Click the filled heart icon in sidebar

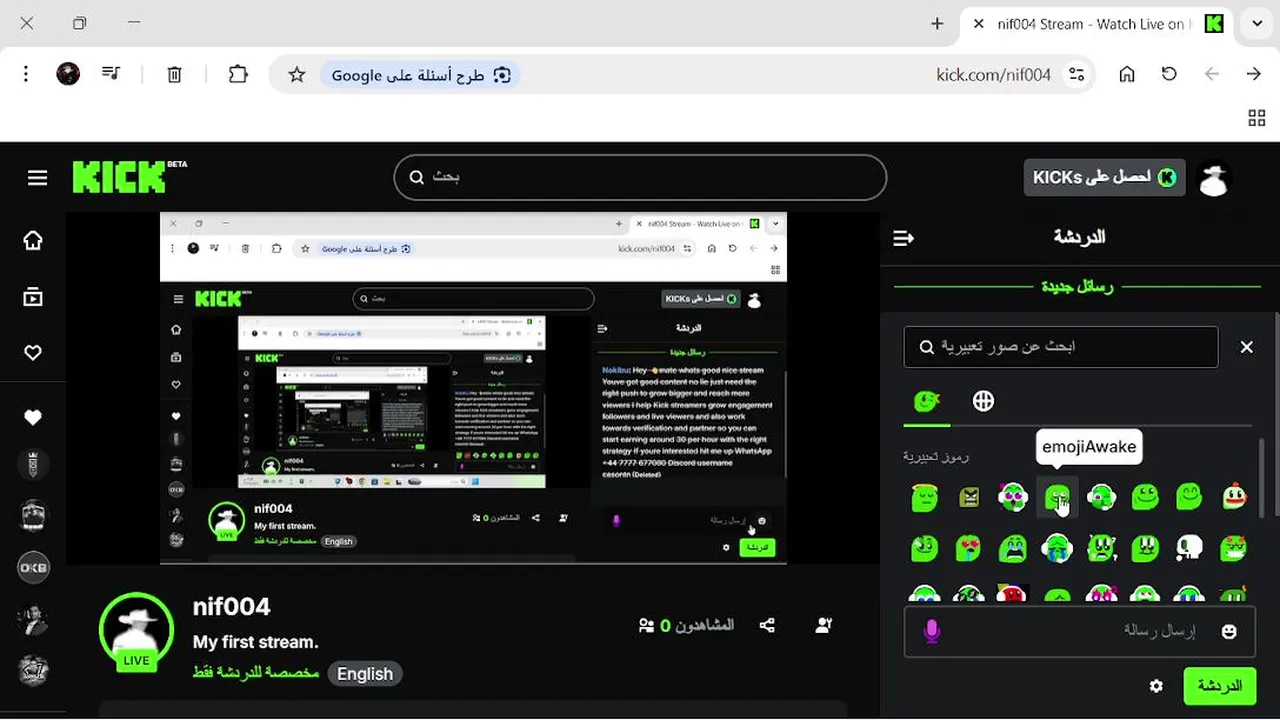pyautogui.click(x=33, y=418)
